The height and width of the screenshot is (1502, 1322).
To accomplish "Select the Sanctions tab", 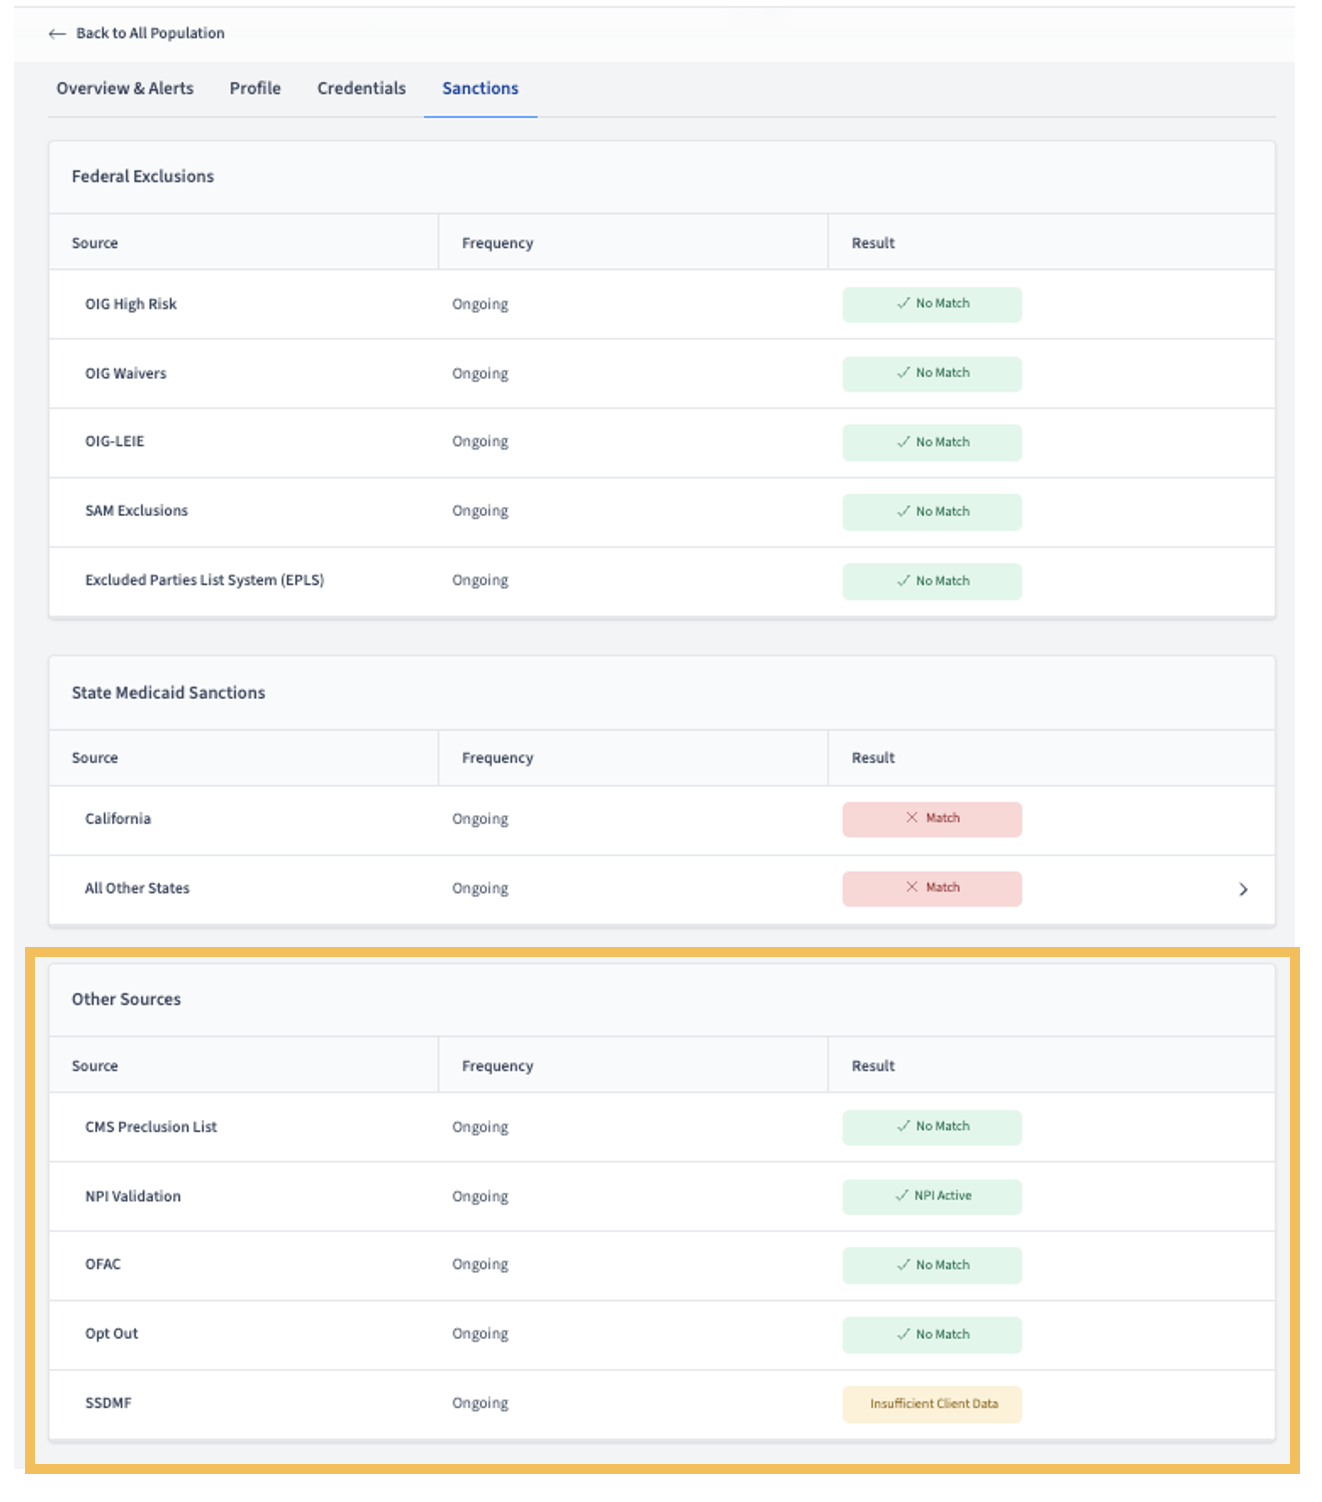I will point(480,88).
